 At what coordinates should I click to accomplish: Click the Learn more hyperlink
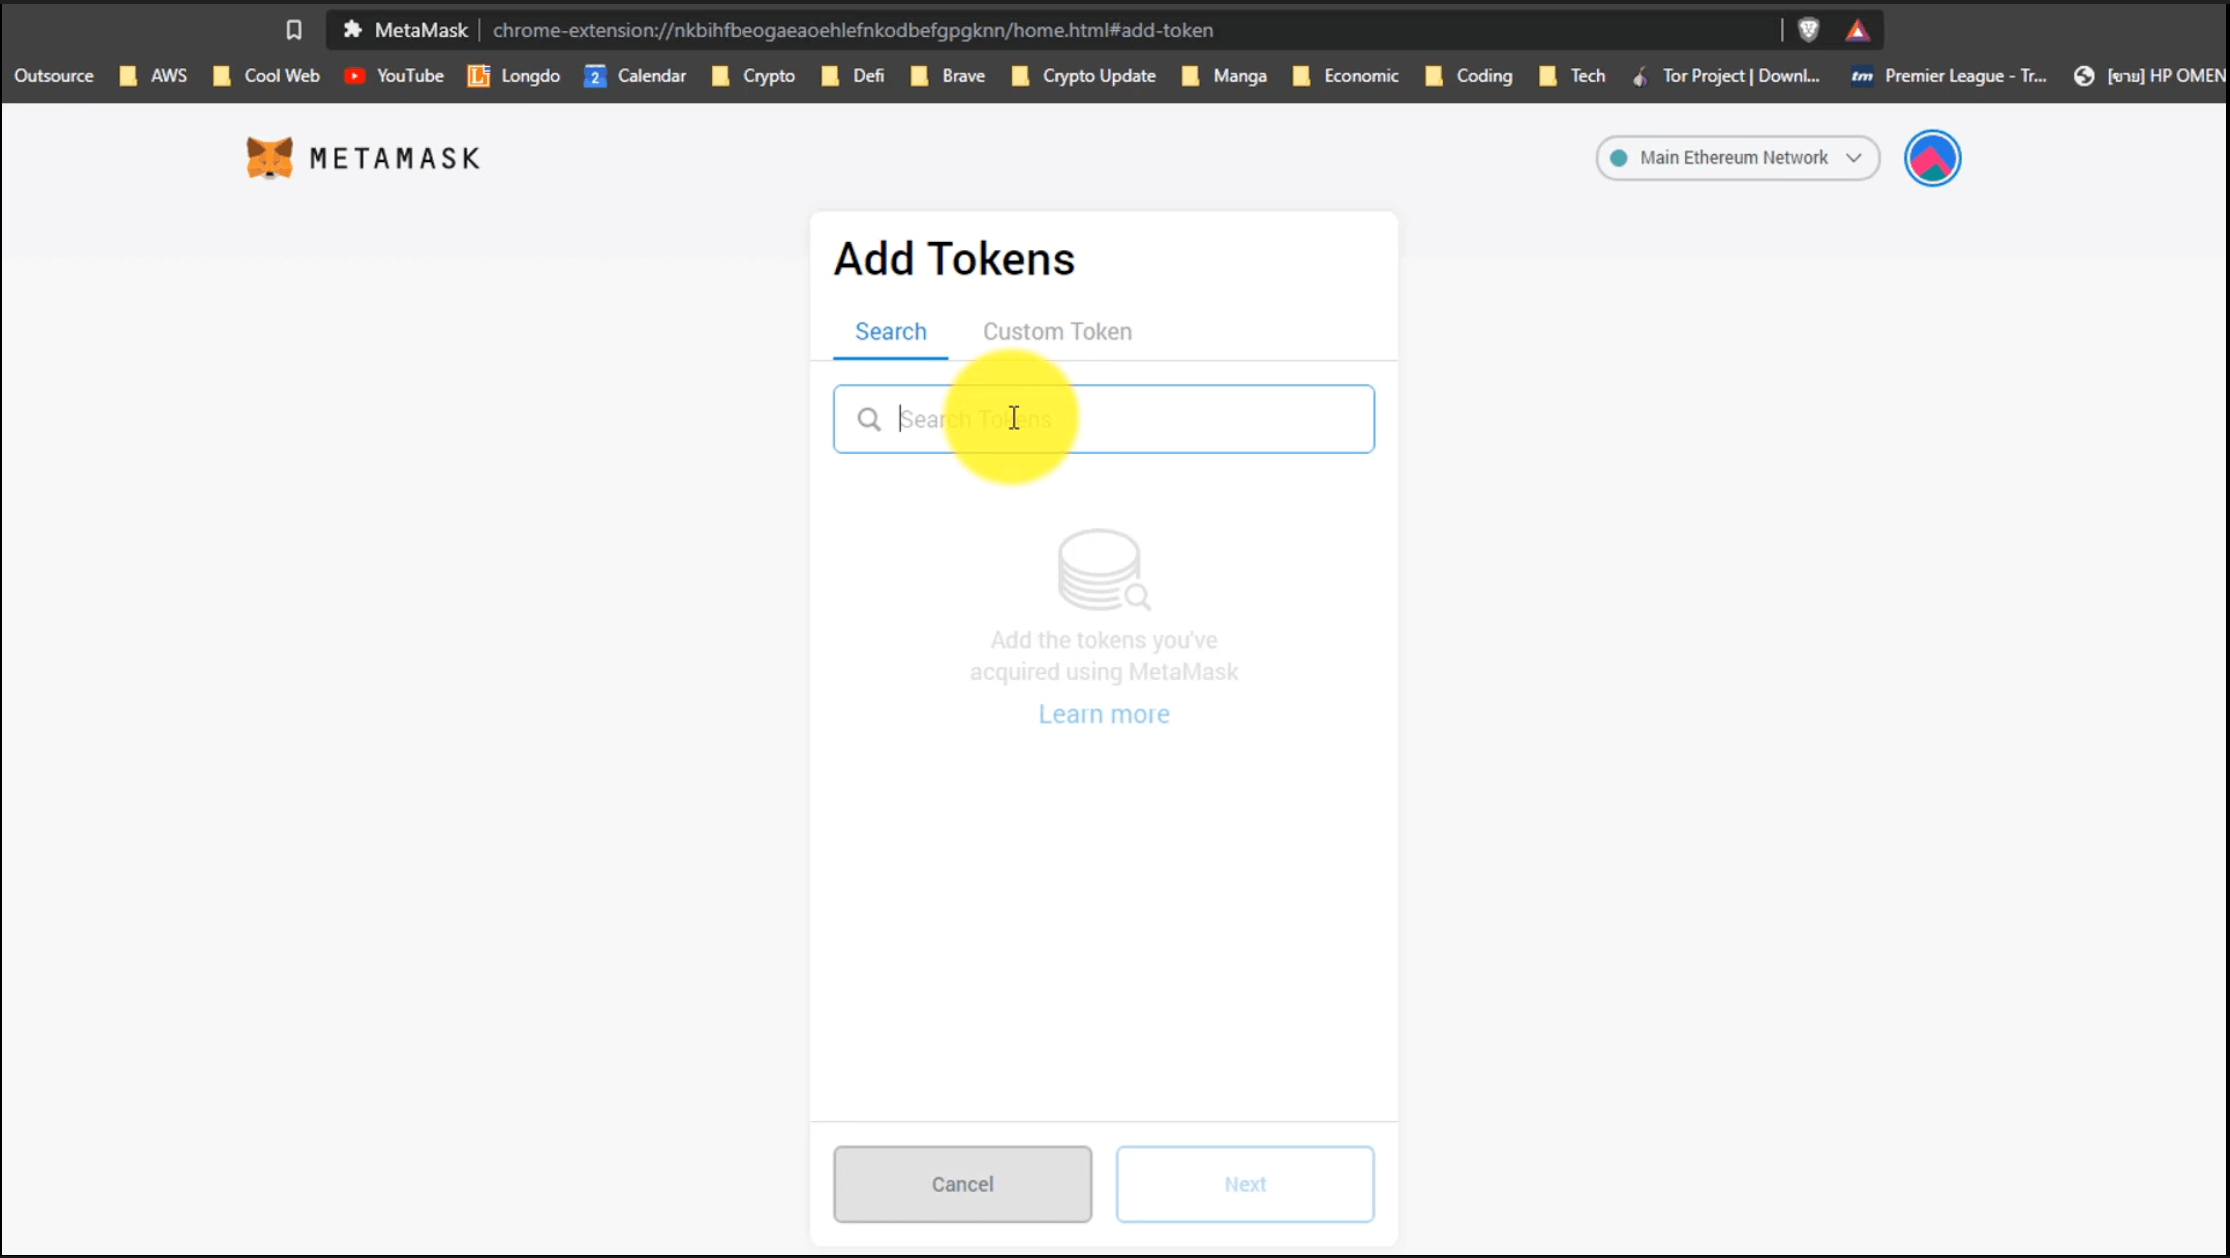click(x=1103, y=713)
